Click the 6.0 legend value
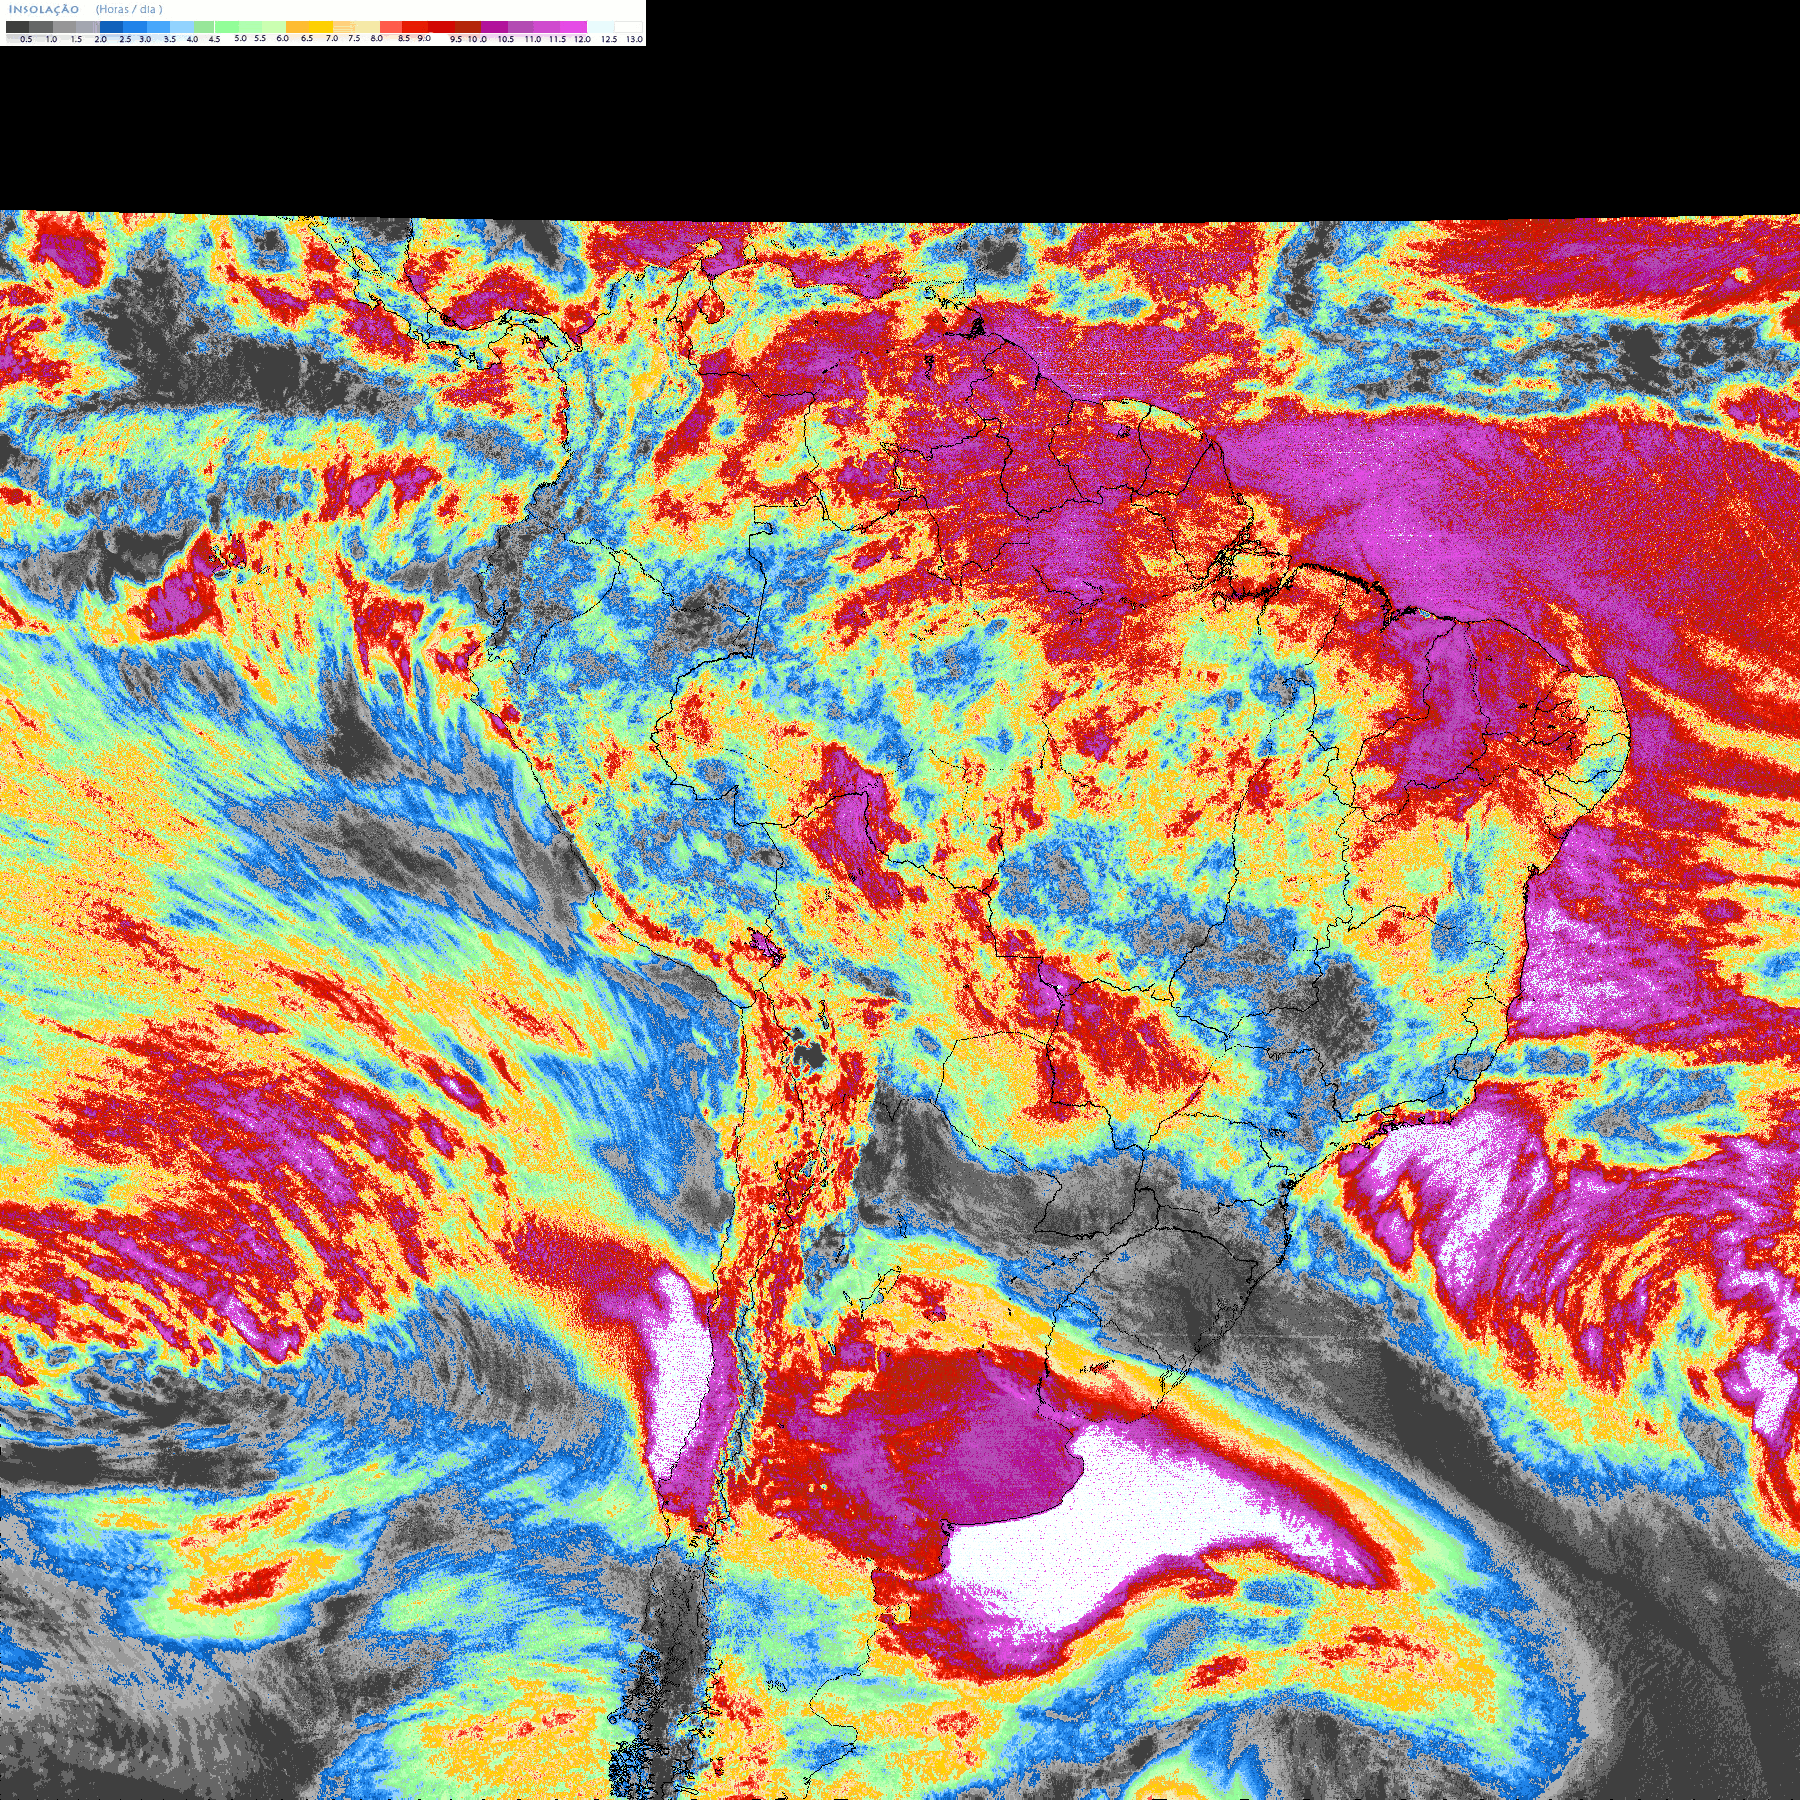 [x=282, y=38]
